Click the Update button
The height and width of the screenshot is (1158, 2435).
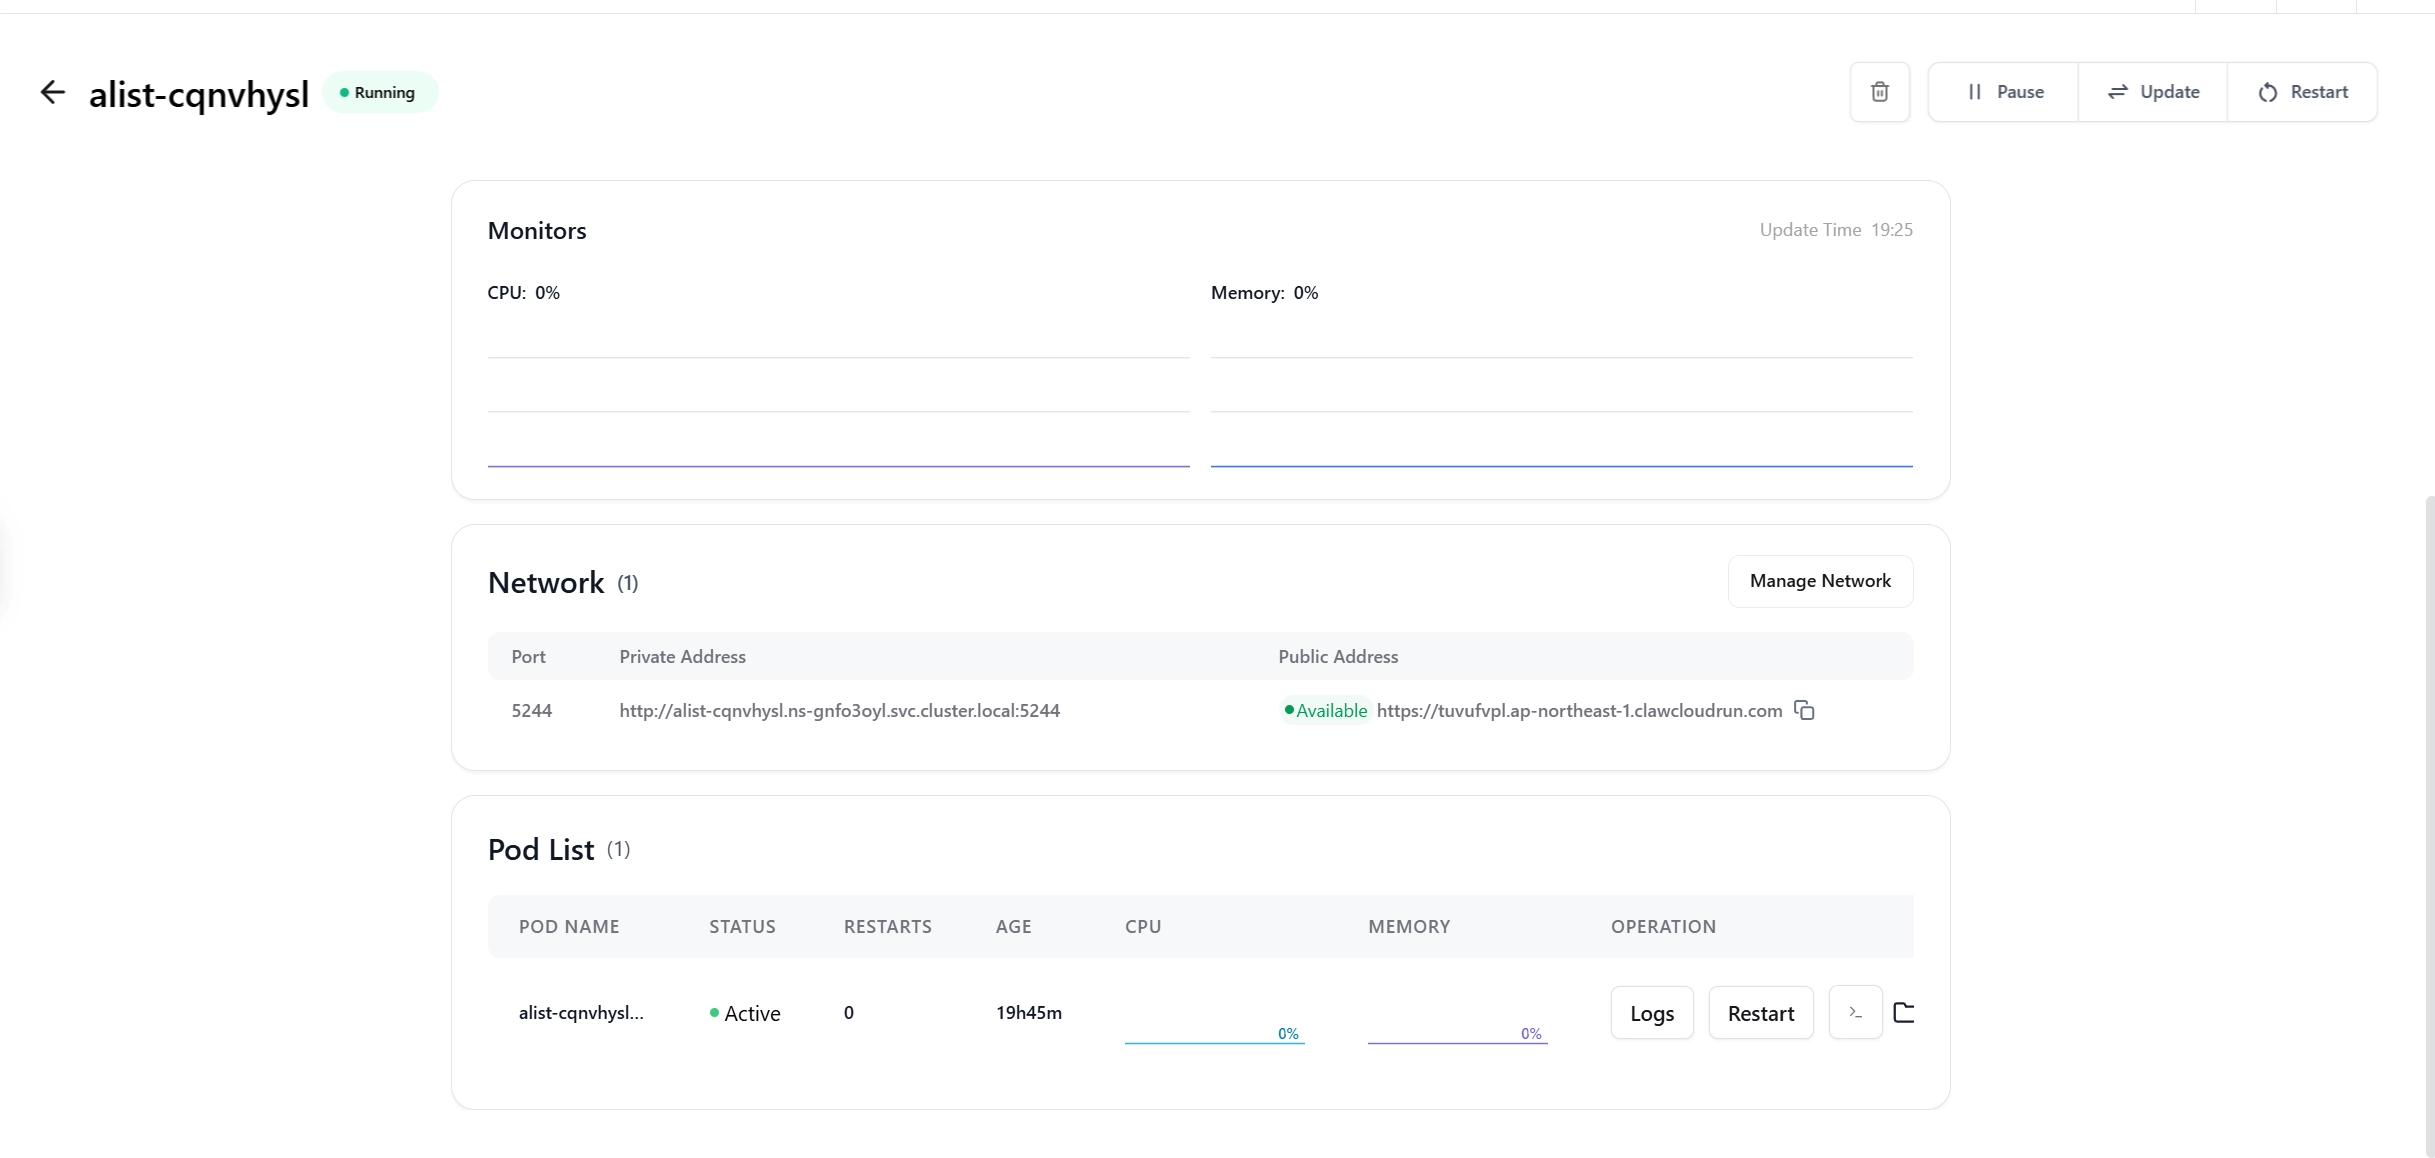[x=2152, y=92]
